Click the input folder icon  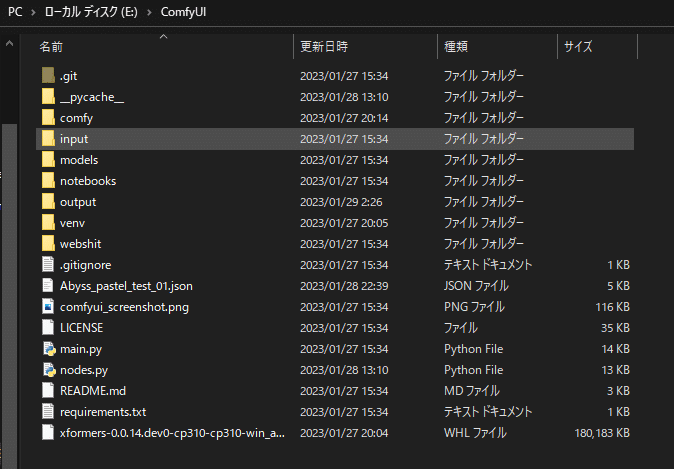click(48, 139)
